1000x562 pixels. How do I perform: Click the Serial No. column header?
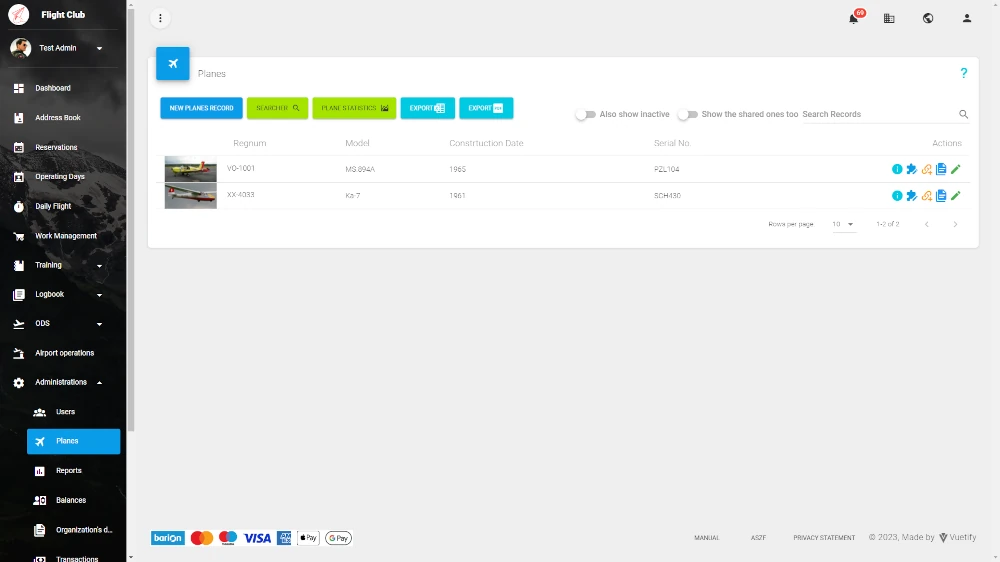click(x=672, y=144)
